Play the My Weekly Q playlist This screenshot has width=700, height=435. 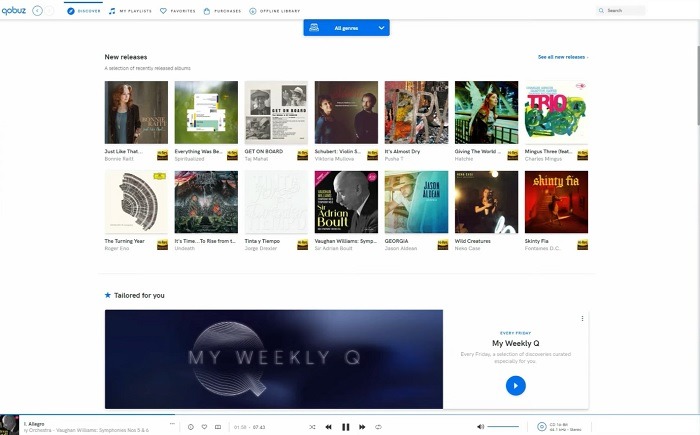[x=516, y=385]
